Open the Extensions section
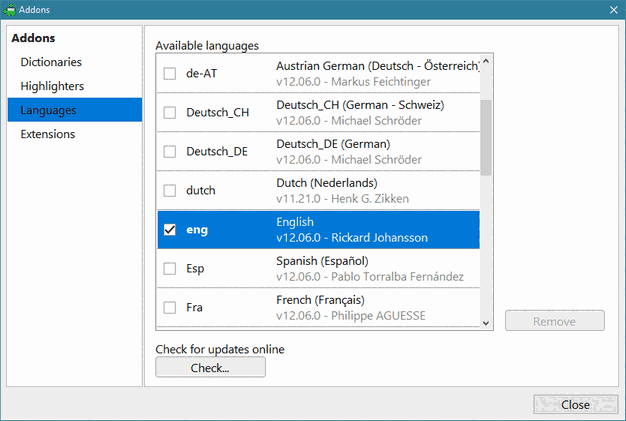Image resolution: width=626 pixels, height=421 pixels. pyautogui.click(x=47, y=134)
